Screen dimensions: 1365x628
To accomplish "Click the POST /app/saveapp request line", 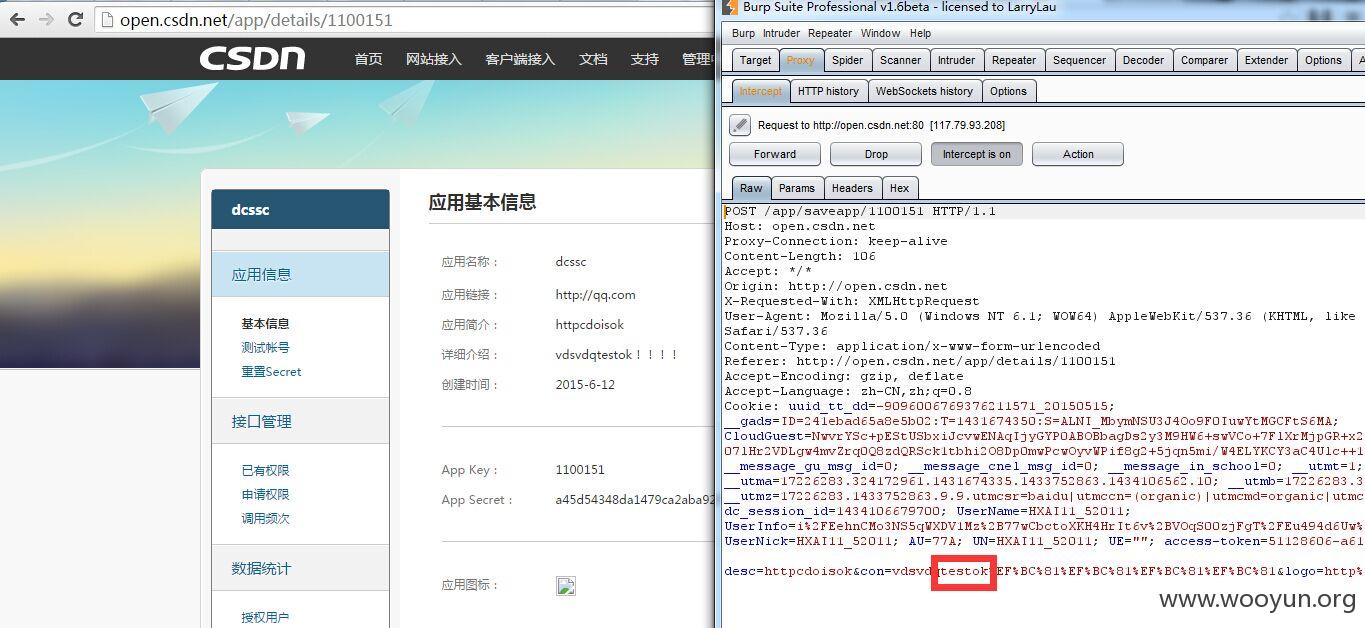I will [860, 211].
